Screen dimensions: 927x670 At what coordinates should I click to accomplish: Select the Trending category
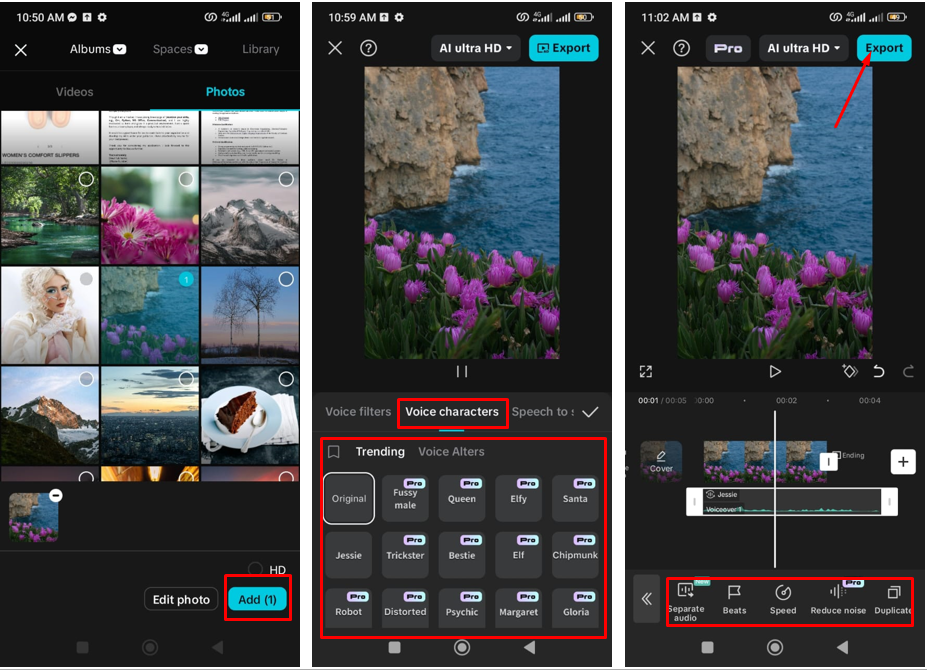[380, 452]
